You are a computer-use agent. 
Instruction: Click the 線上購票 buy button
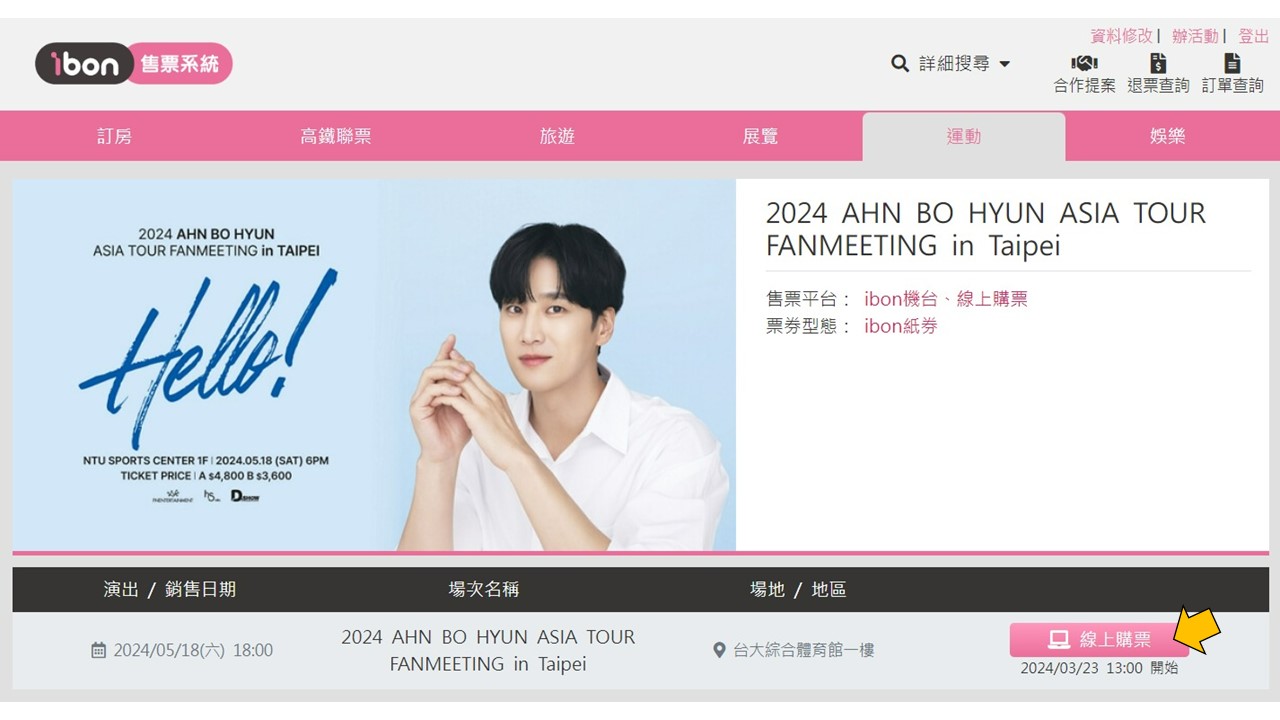(1099, 640)
